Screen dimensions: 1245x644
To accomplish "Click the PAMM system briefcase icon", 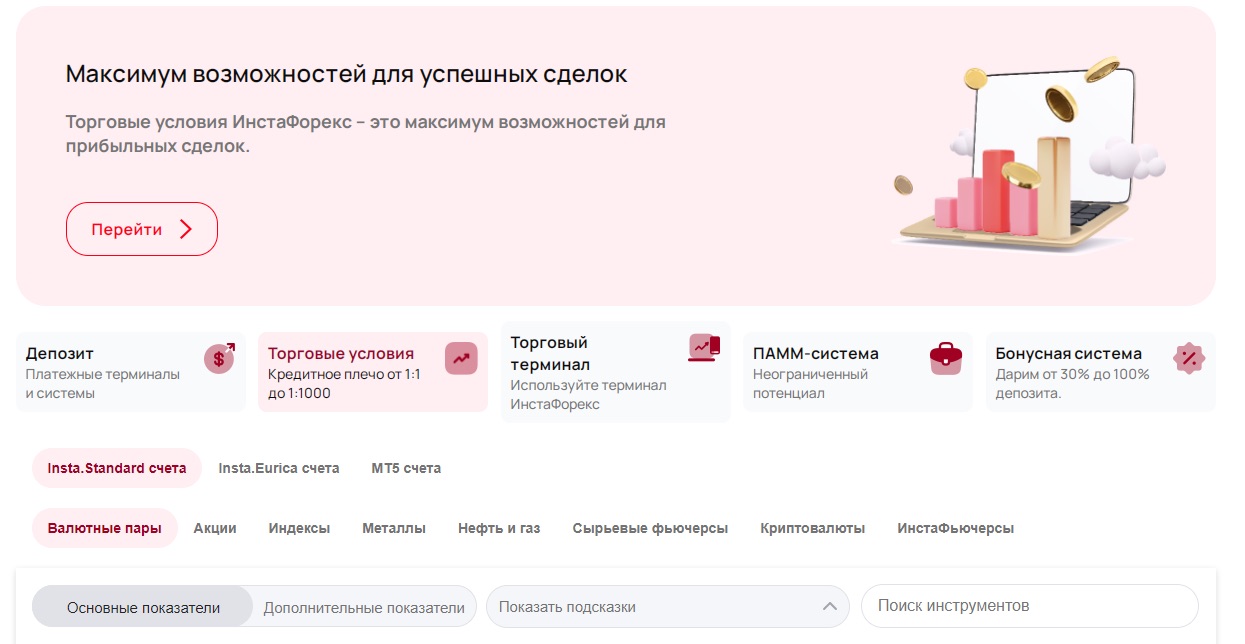I will 946,358.
